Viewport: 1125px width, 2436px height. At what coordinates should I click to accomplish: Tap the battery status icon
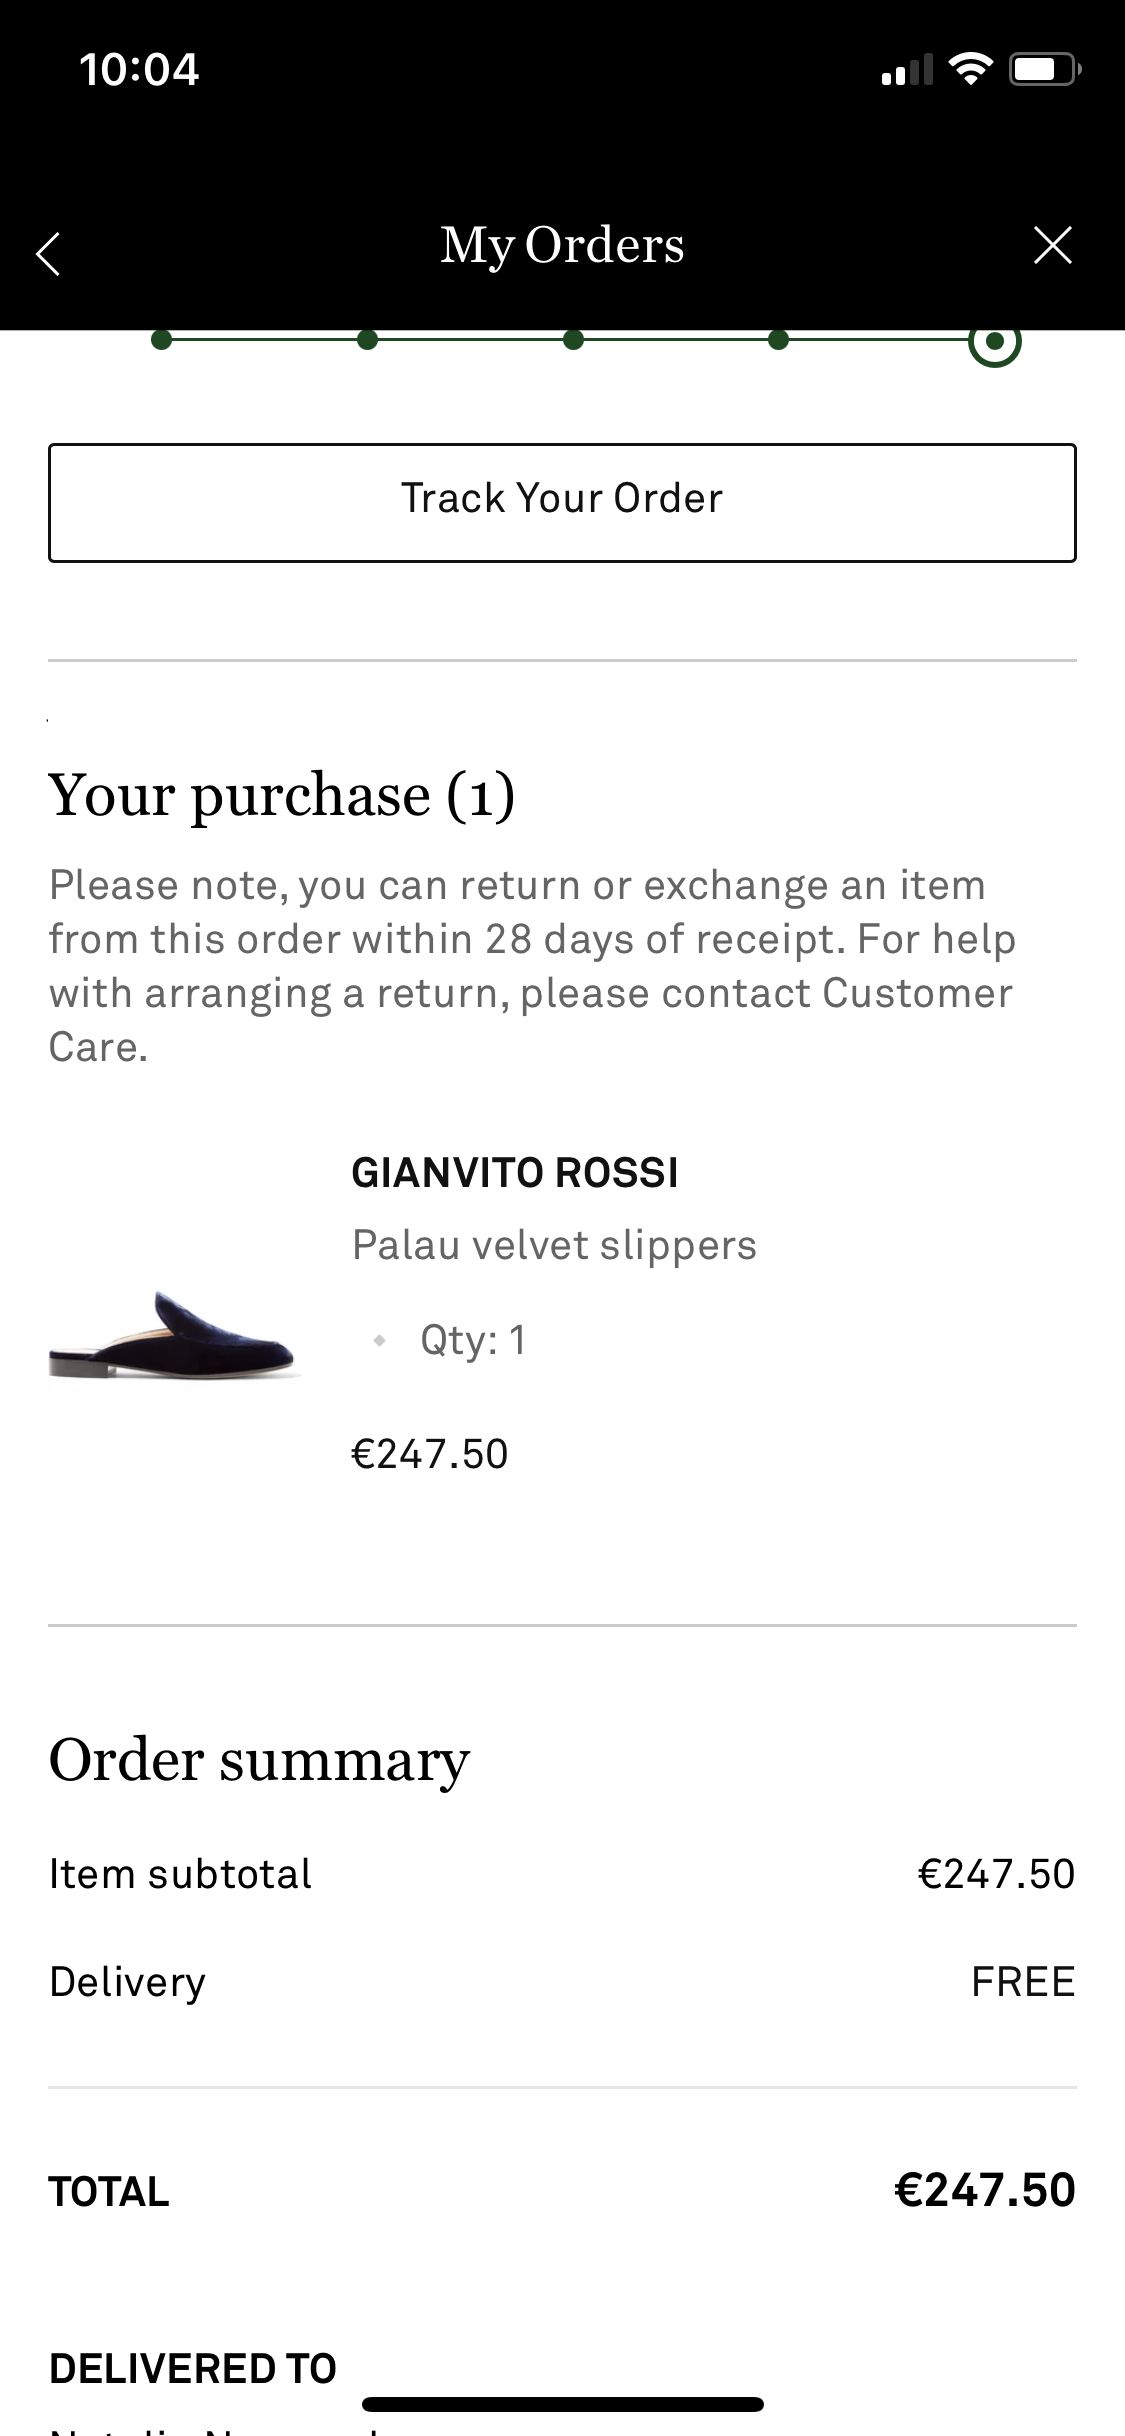[1044, 69]
